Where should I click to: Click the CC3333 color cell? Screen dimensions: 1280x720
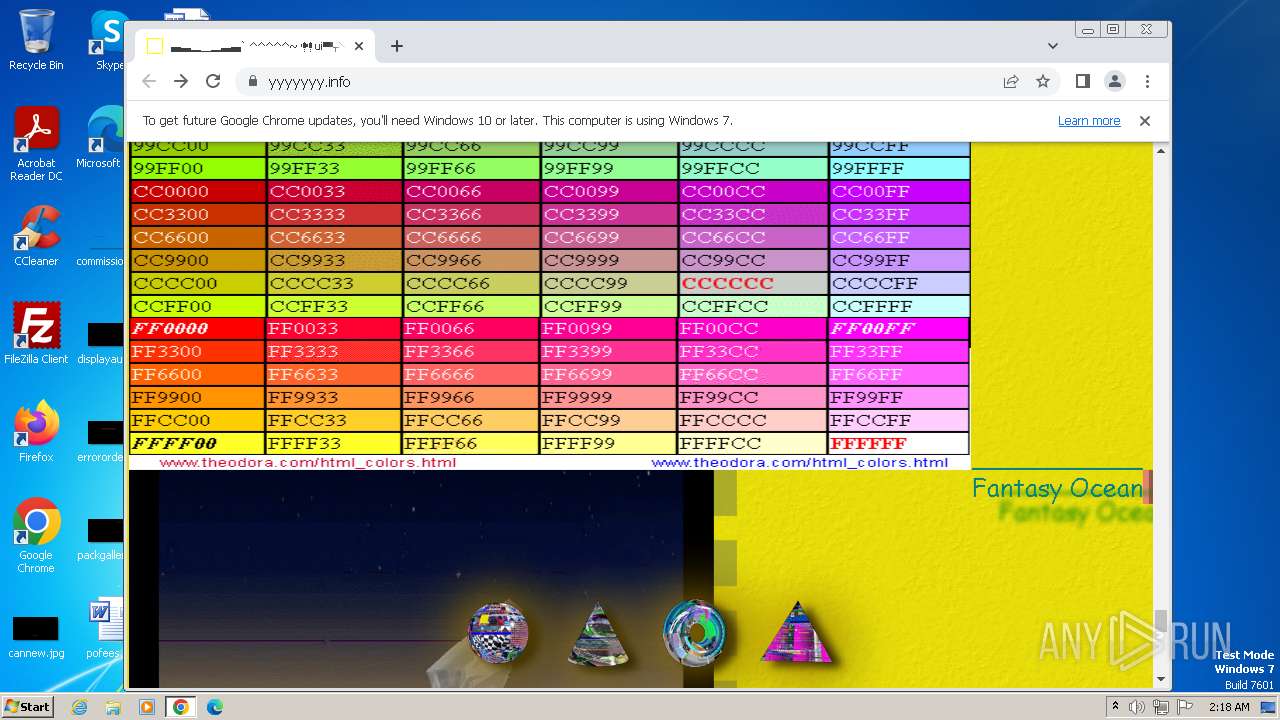[x=334, y=214]
